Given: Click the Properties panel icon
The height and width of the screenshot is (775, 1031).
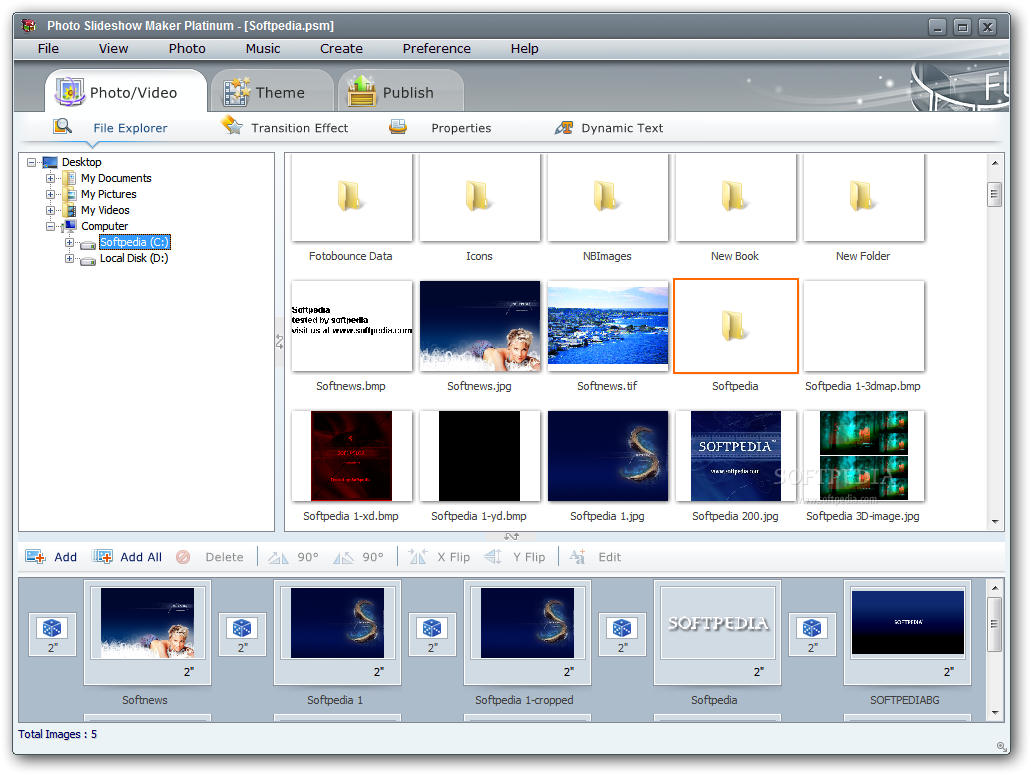Looking at the screenshot, I should [x=398, y=126].
